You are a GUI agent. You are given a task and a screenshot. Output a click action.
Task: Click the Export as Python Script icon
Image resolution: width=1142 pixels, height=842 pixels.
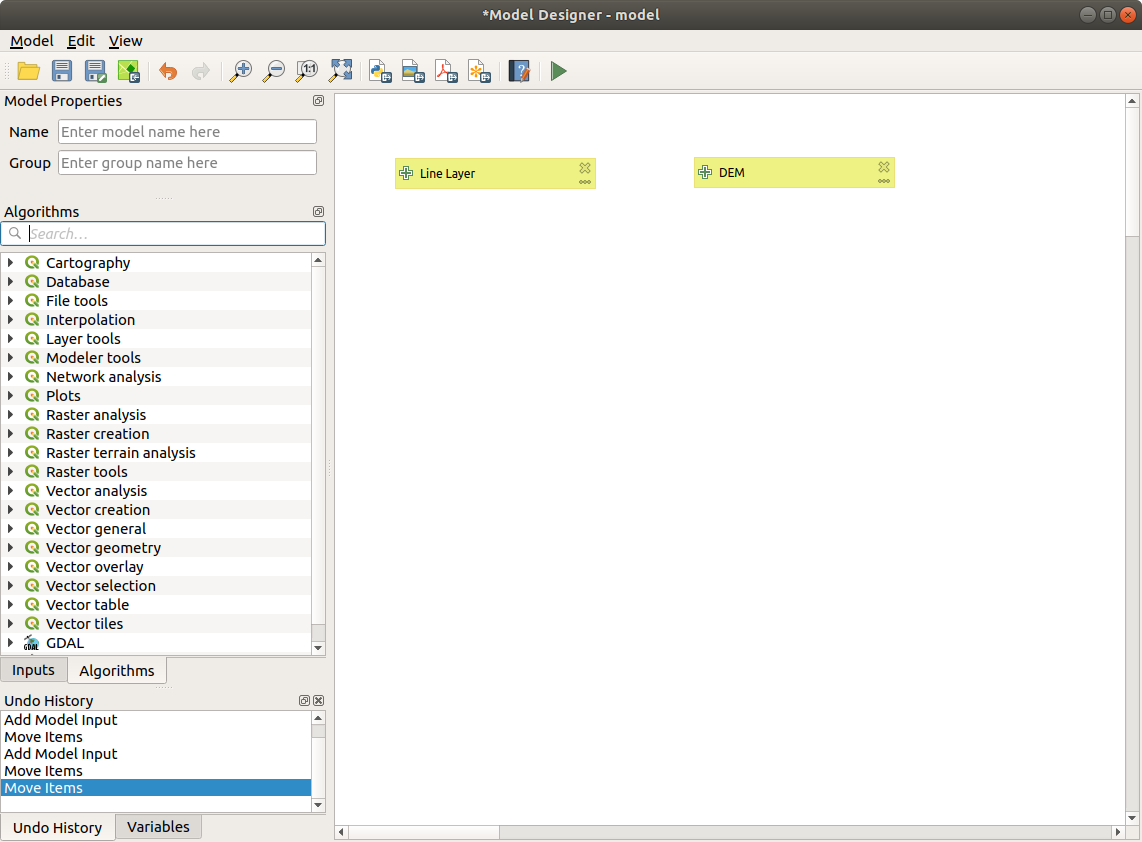click(380, 71)
